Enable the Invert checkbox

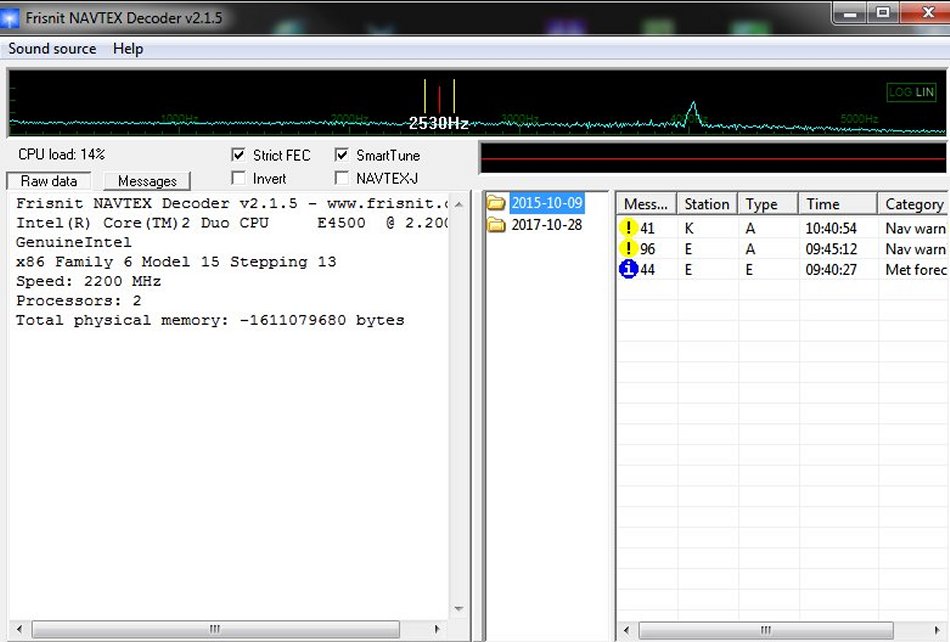click(x=237, y=177)
